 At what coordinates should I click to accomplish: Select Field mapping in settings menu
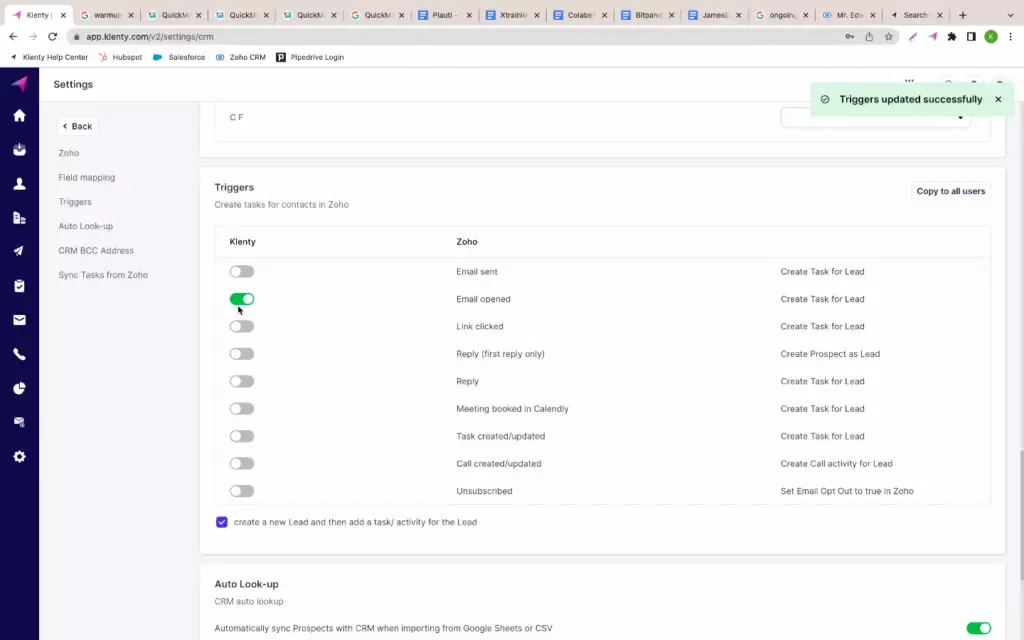pos(86,178)
